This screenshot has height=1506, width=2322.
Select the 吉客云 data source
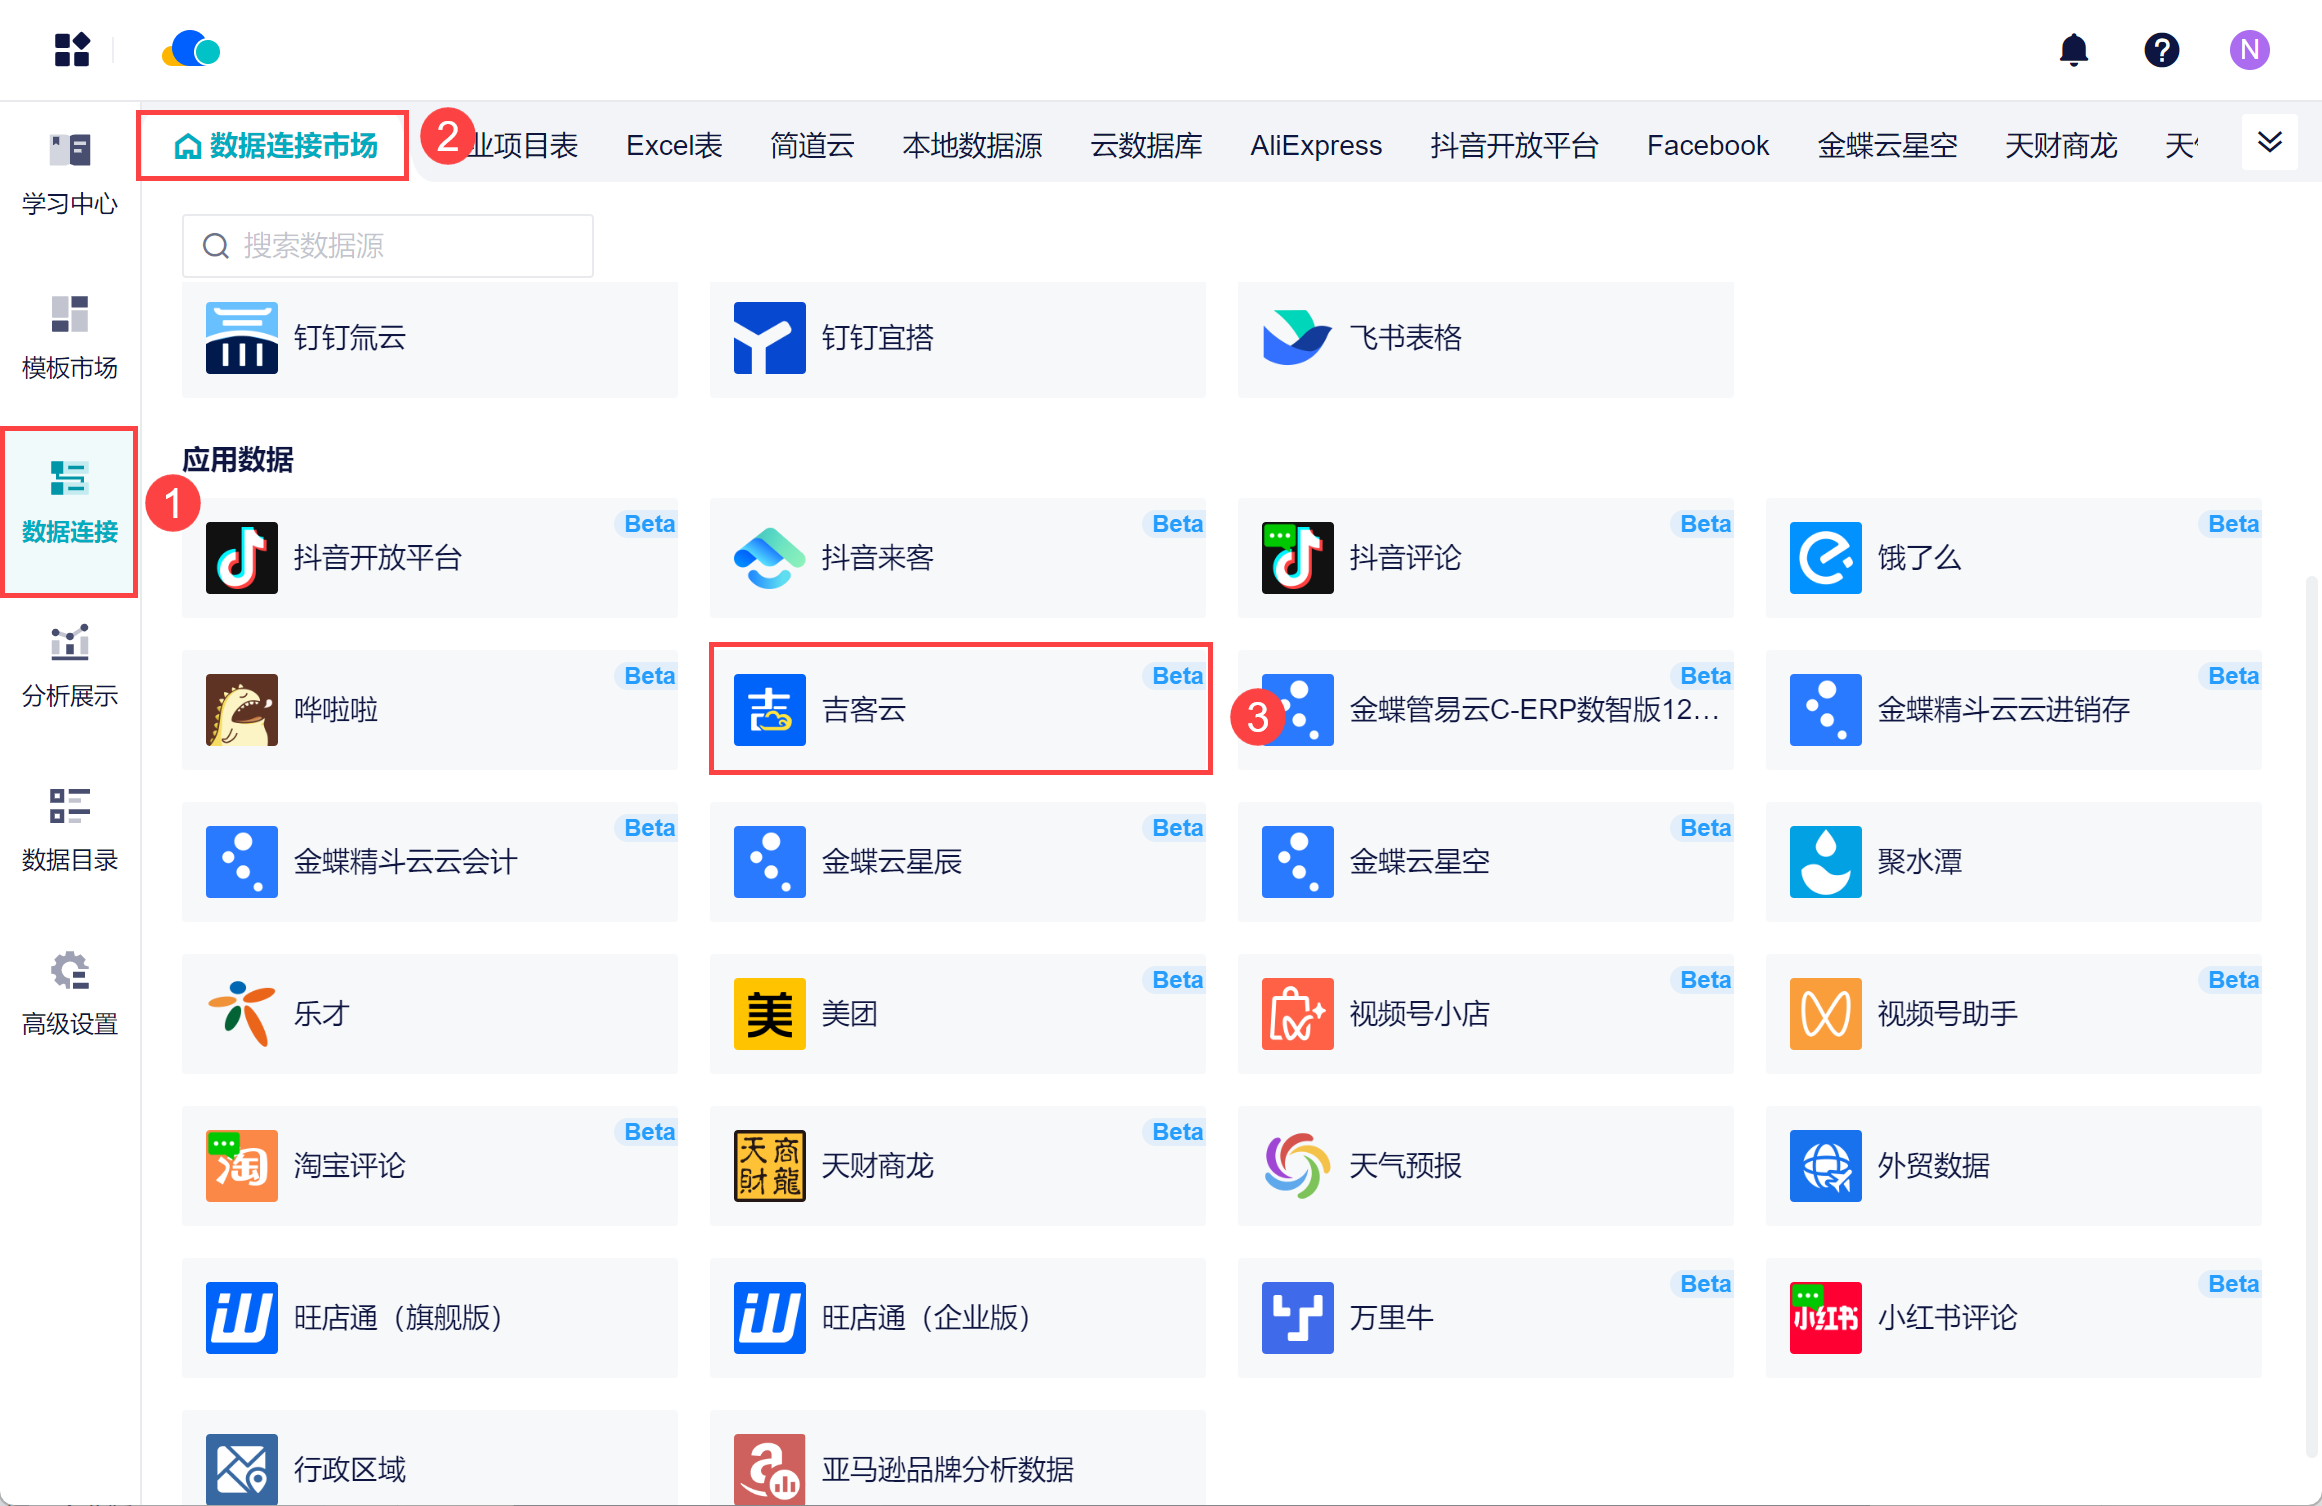958,709
